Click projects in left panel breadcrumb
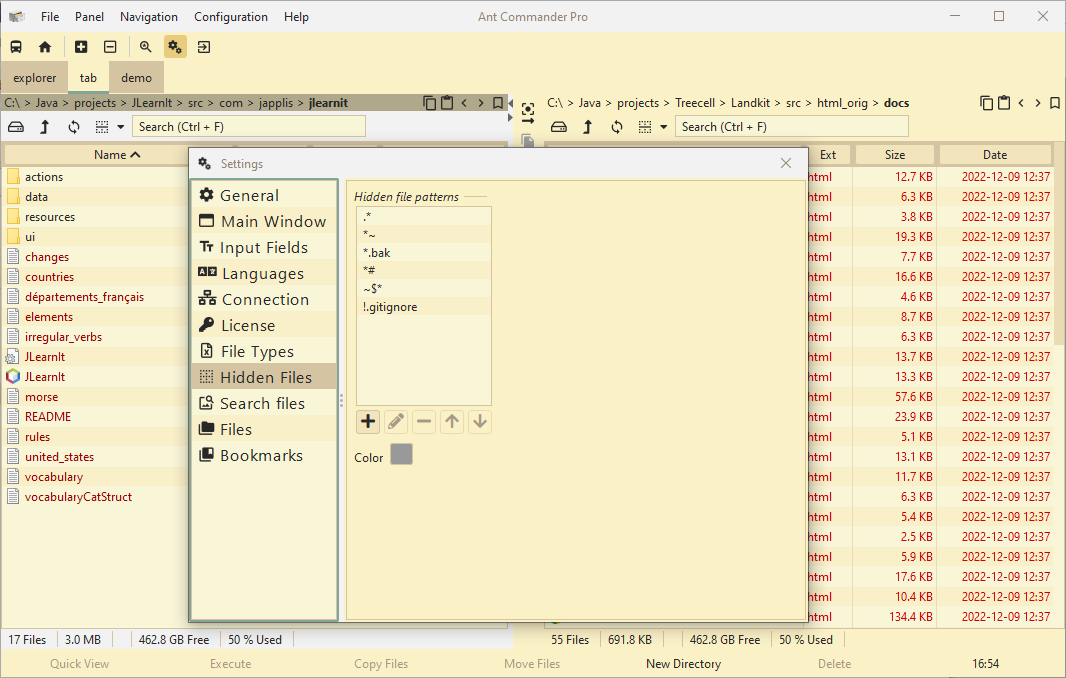The image size is (1066, 678). pos(94,103)
